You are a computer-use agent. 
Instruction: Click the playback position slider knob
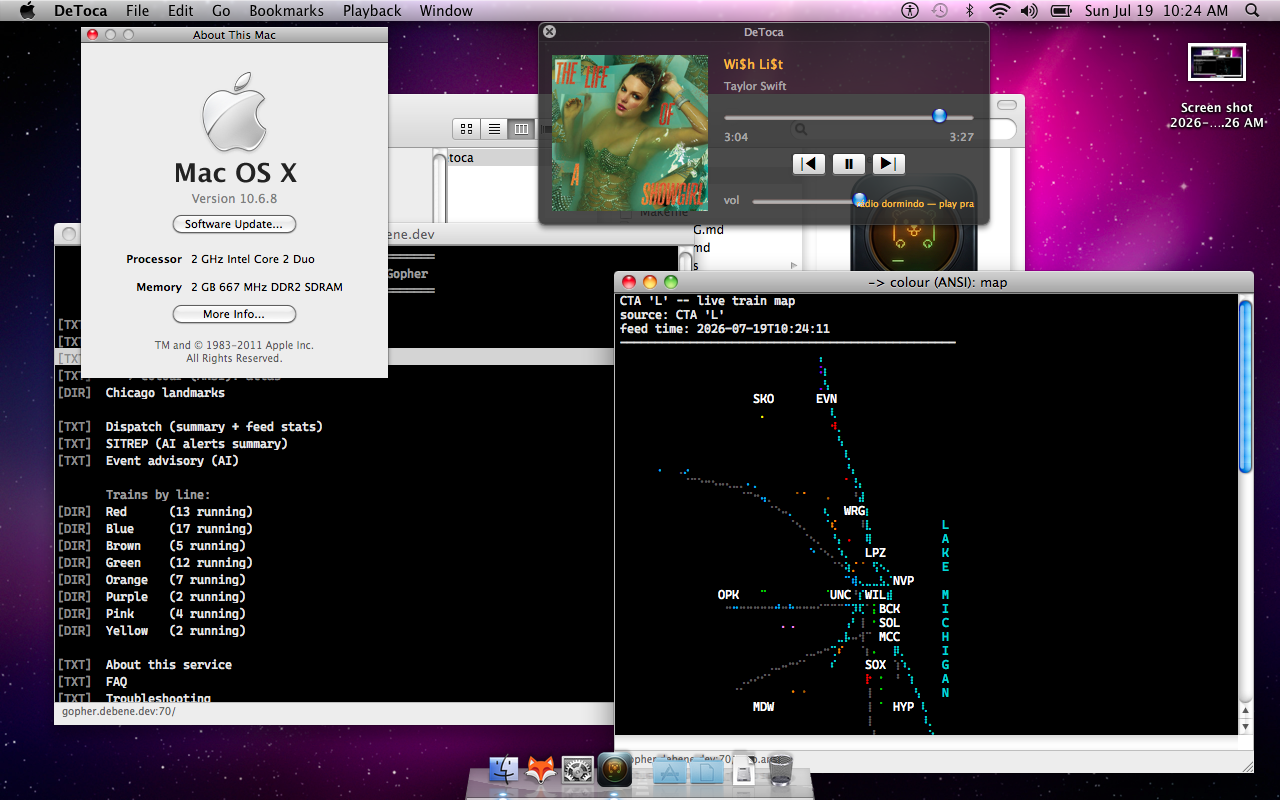point(939,116)
